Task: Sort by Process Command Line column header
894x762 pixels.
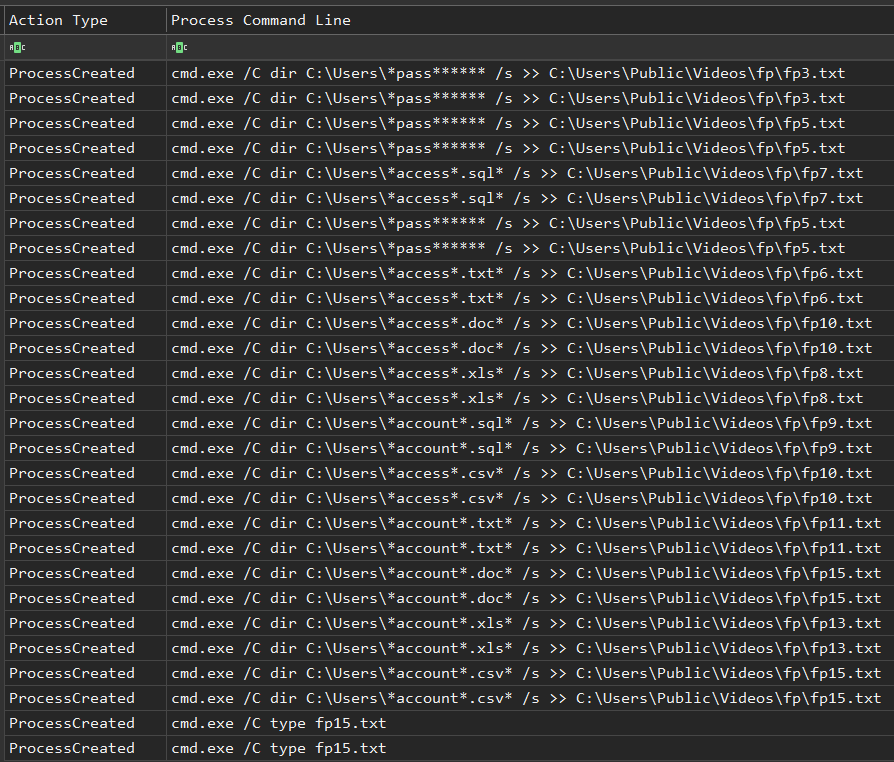Action: (260, 20)
